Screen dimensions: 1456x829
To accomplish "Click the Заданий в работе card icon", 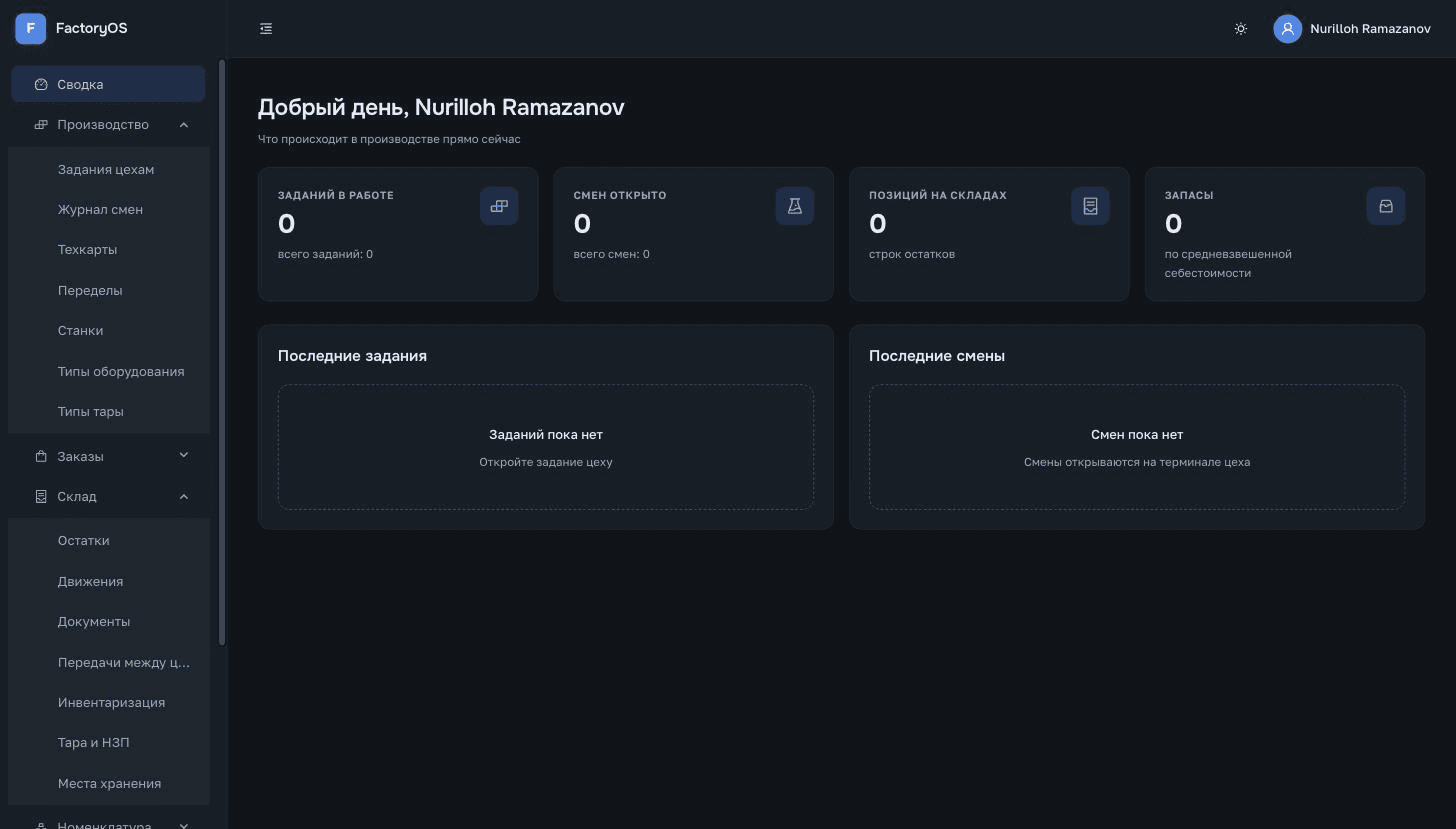I will pos(499,206).
